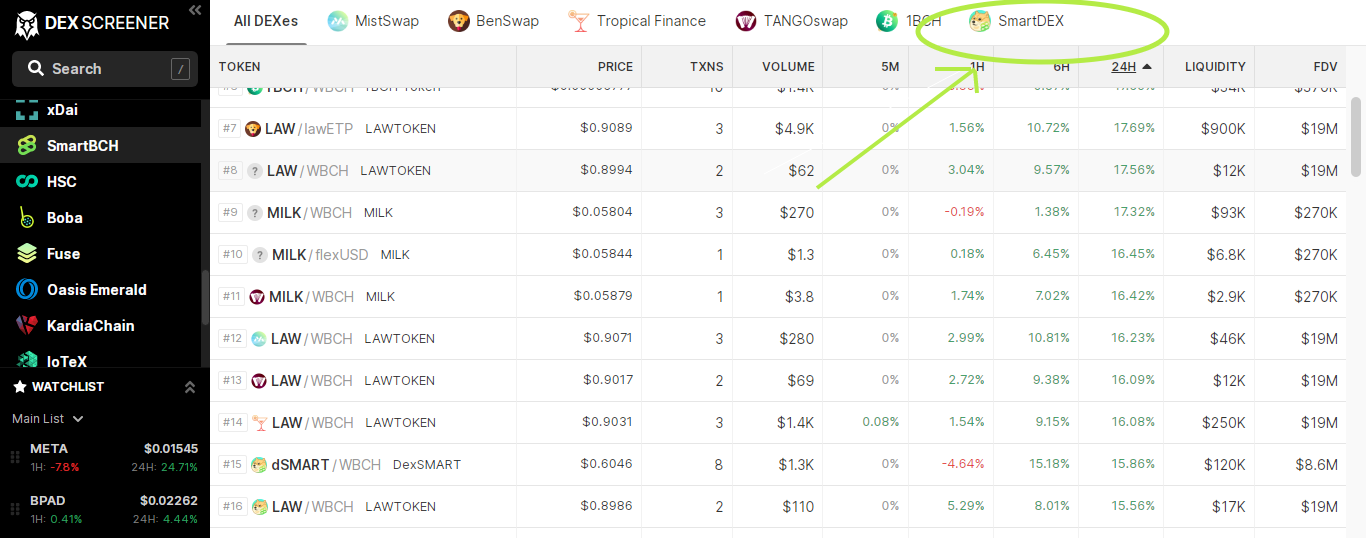1366x538 pixels.
Task: Open the BPAD watchlist entry
Action: point(105,509)
